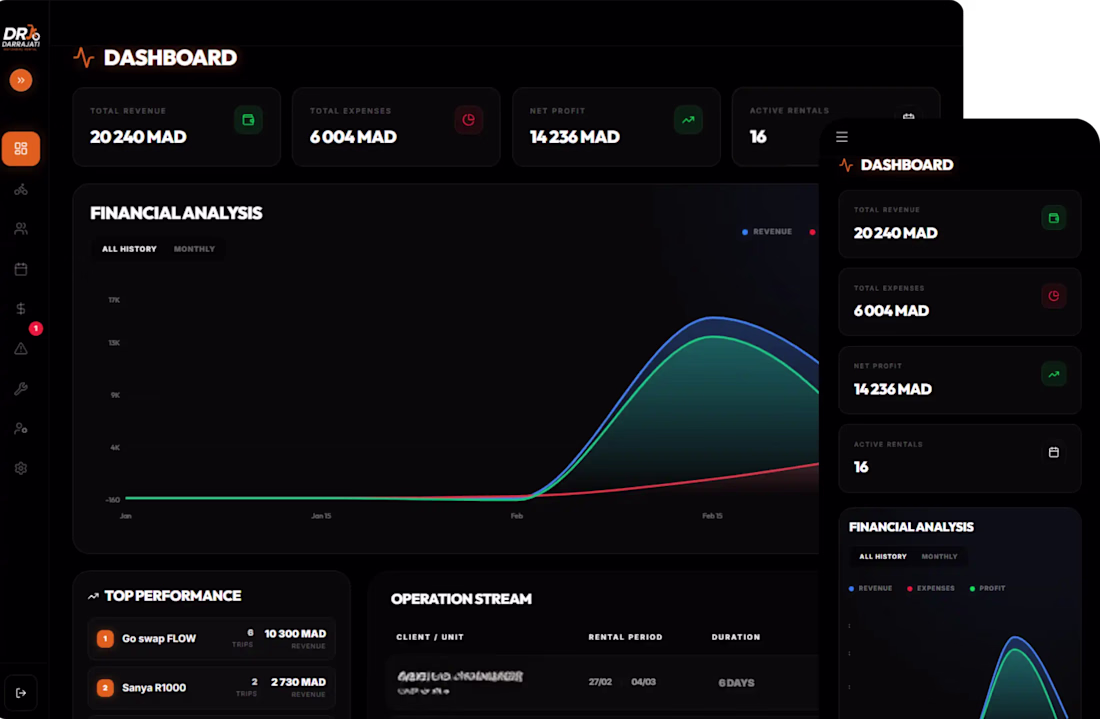Click the mobile Net Profit 14 236 MAD value
The width and height of the screenshot is (1100, 719).
[893, 389]
